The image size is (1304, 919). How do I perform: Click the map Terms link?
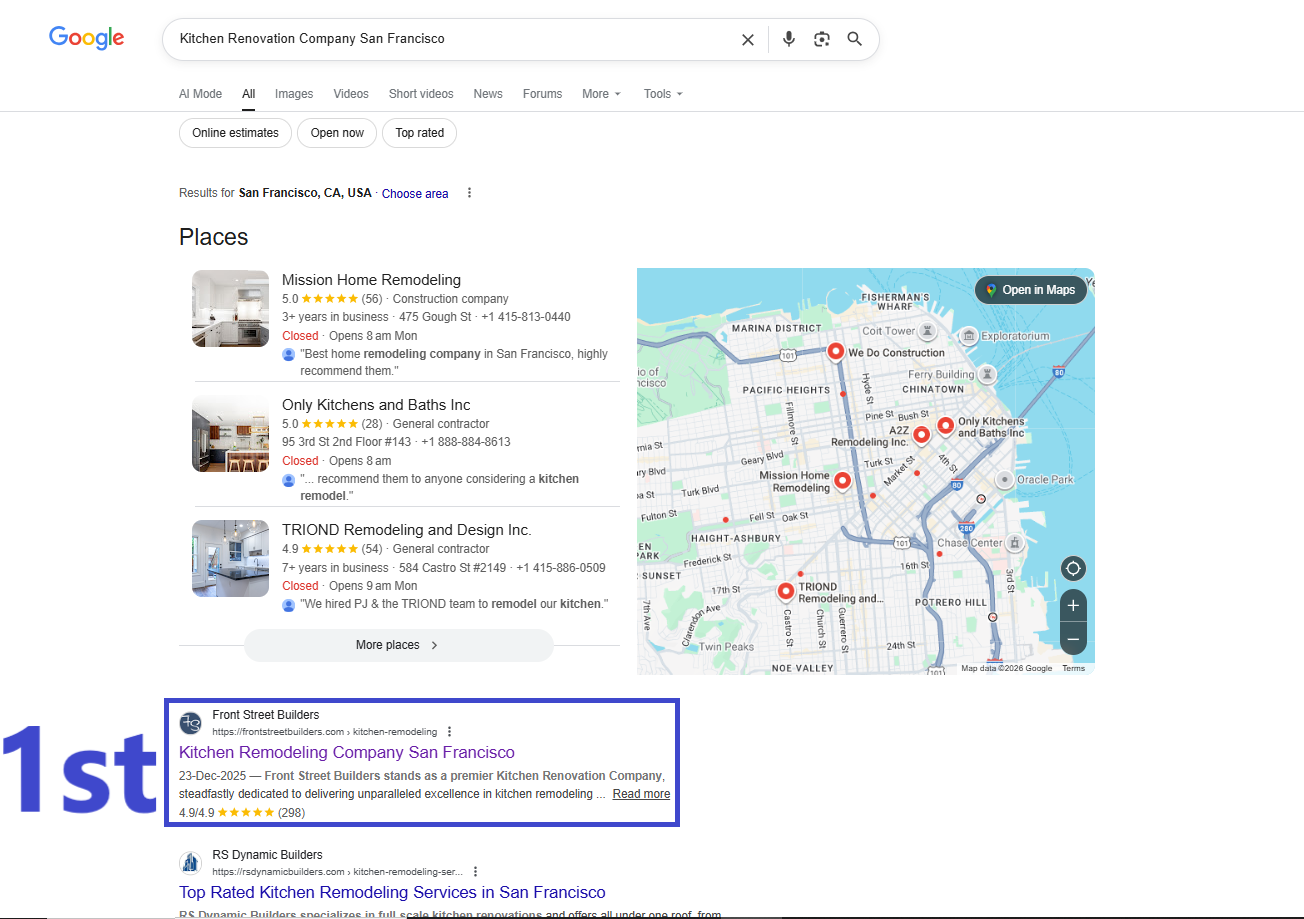click(x=1073, y=668)
